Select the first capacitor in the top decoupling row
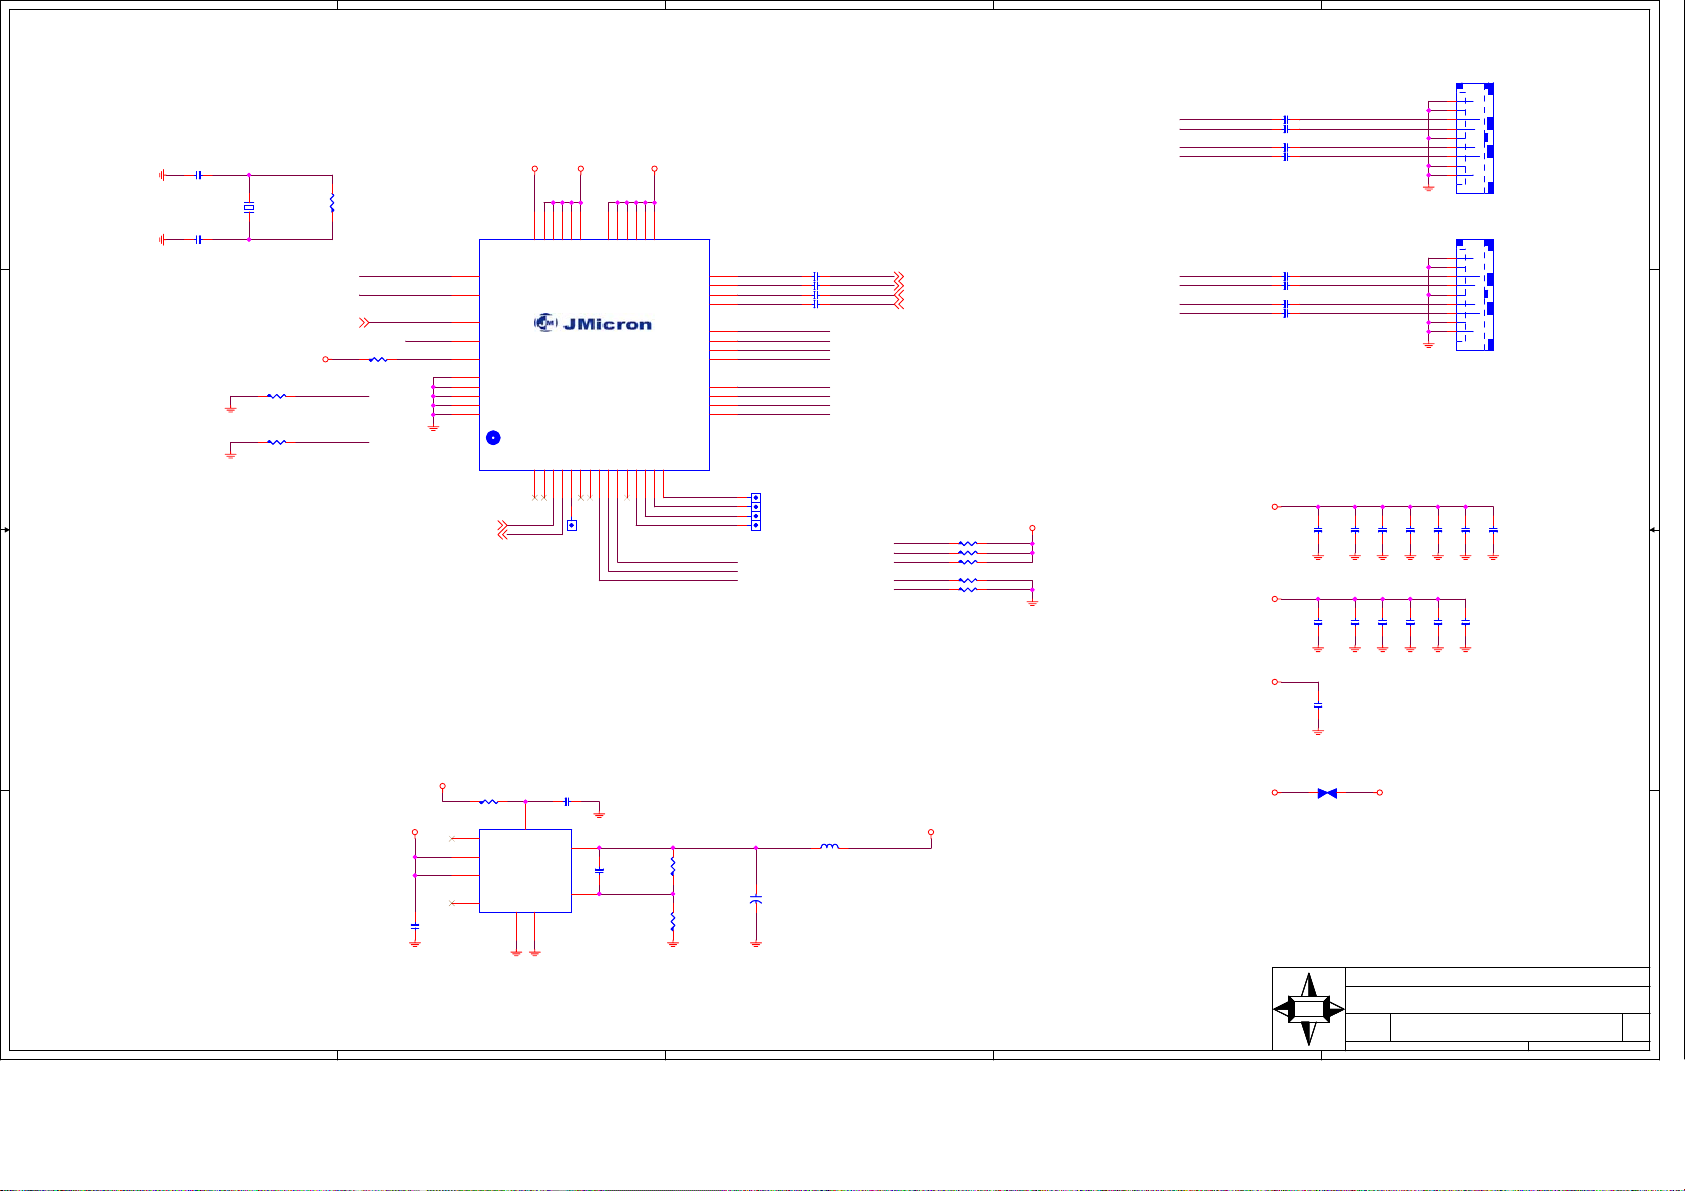1685x1191 pixels. [1318, 530]
